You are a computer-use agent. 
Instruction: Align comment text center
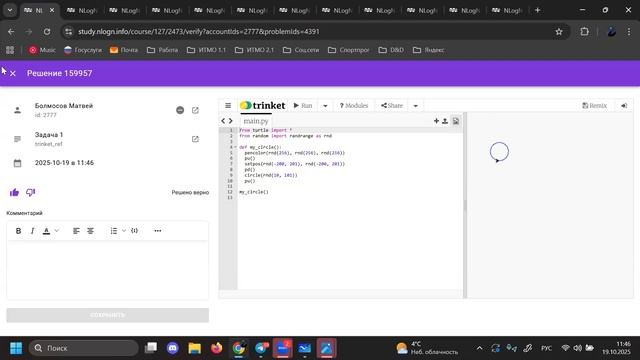pos(91,231)
